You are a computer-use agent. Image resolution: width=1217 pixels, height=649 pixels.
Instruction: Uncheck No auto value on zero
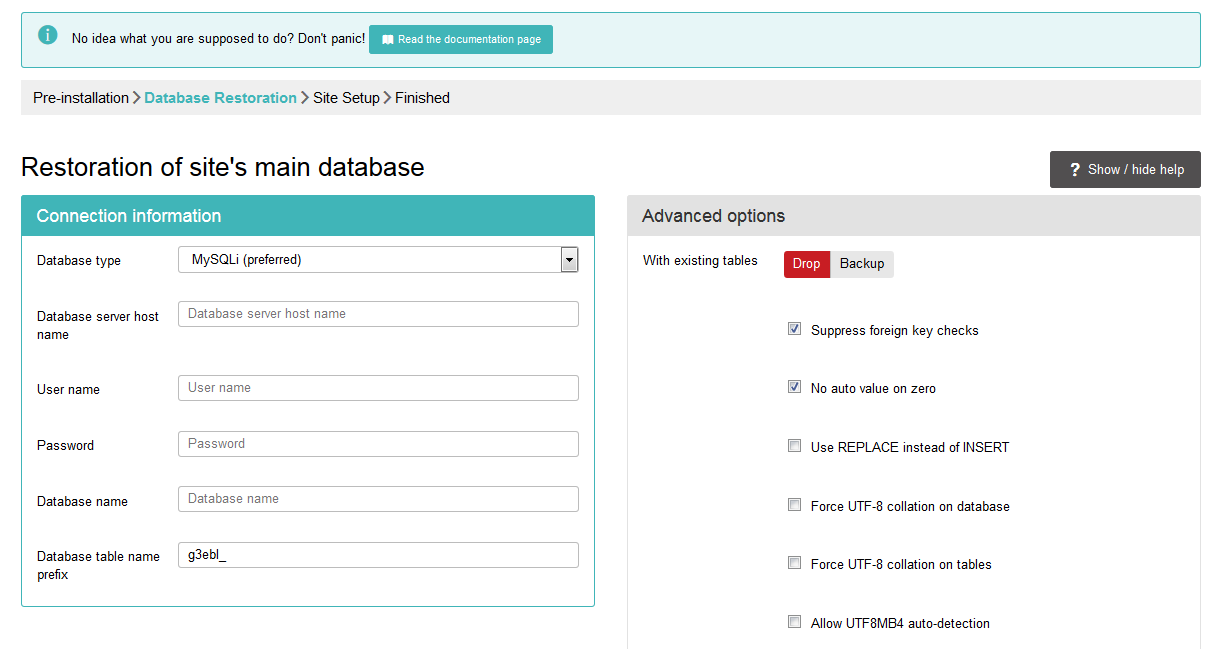pos(794,387)
